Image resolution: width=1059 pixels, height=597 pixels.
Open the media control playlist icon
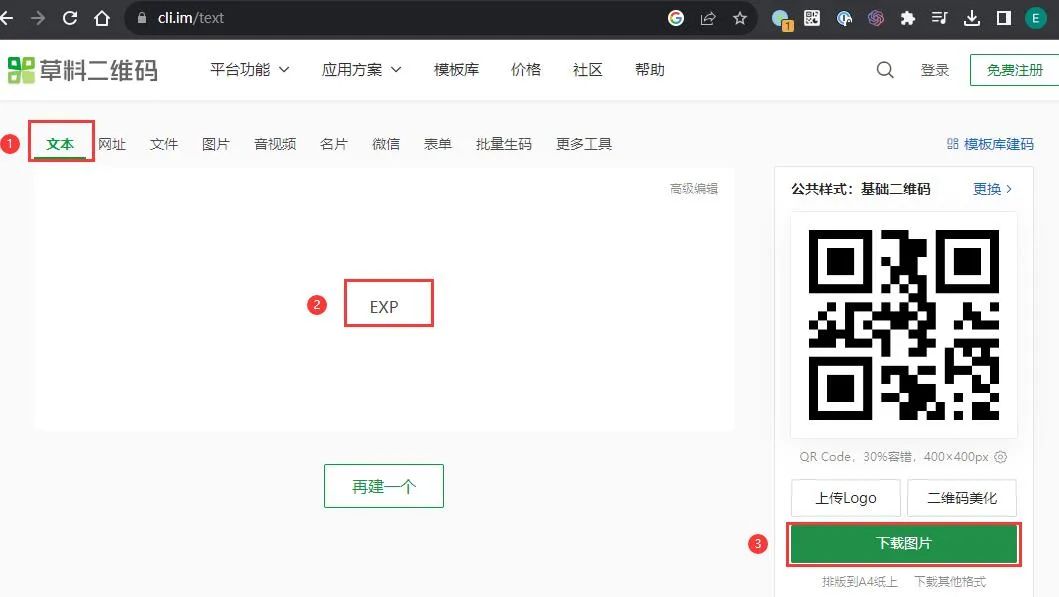939,18
